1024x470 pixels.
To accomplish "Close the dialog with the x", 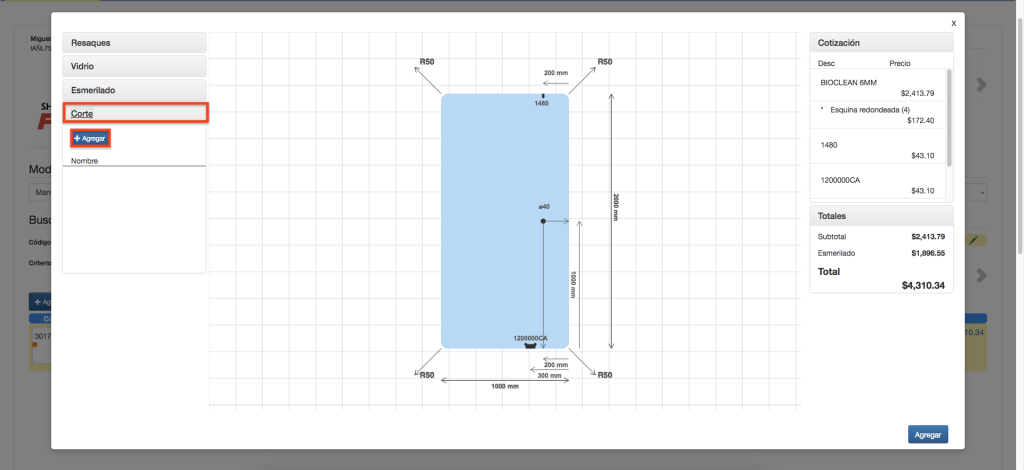I will point(953,22).
